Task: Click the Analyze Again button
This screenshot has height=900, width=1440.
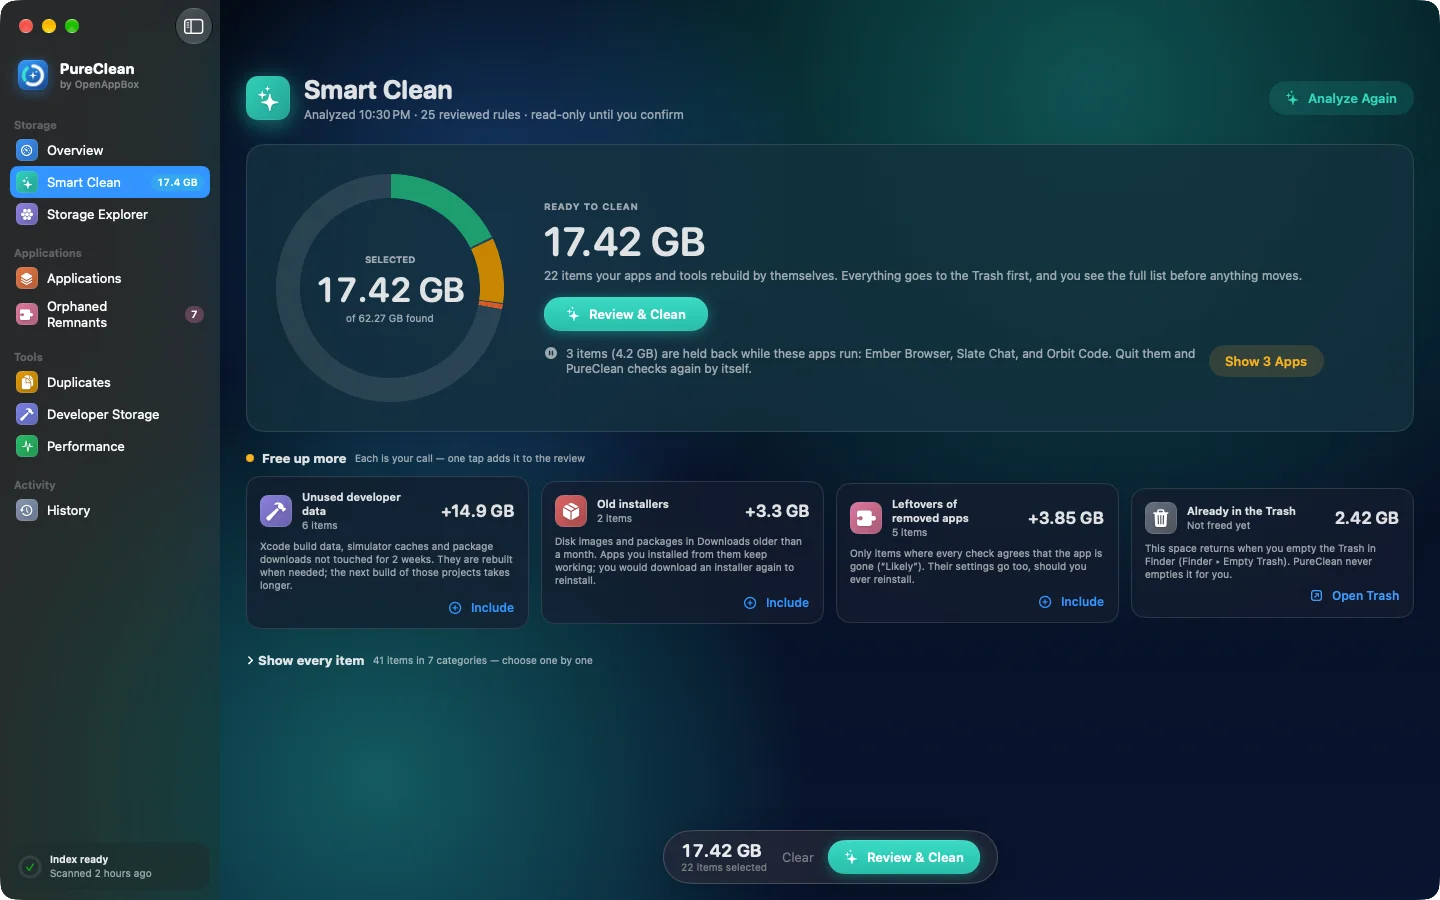Action: 1341,98
